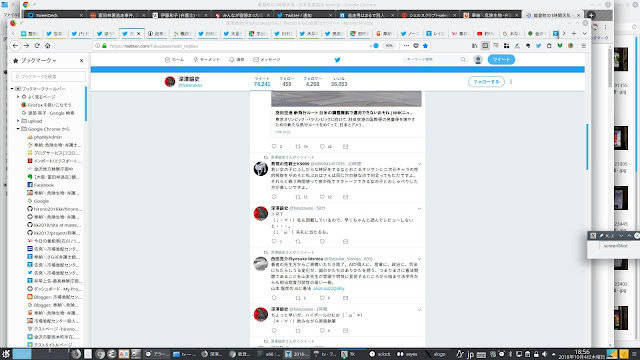640x360 pixels.
Task: Click the blue ツイート button
Action: tap(501, 60)
